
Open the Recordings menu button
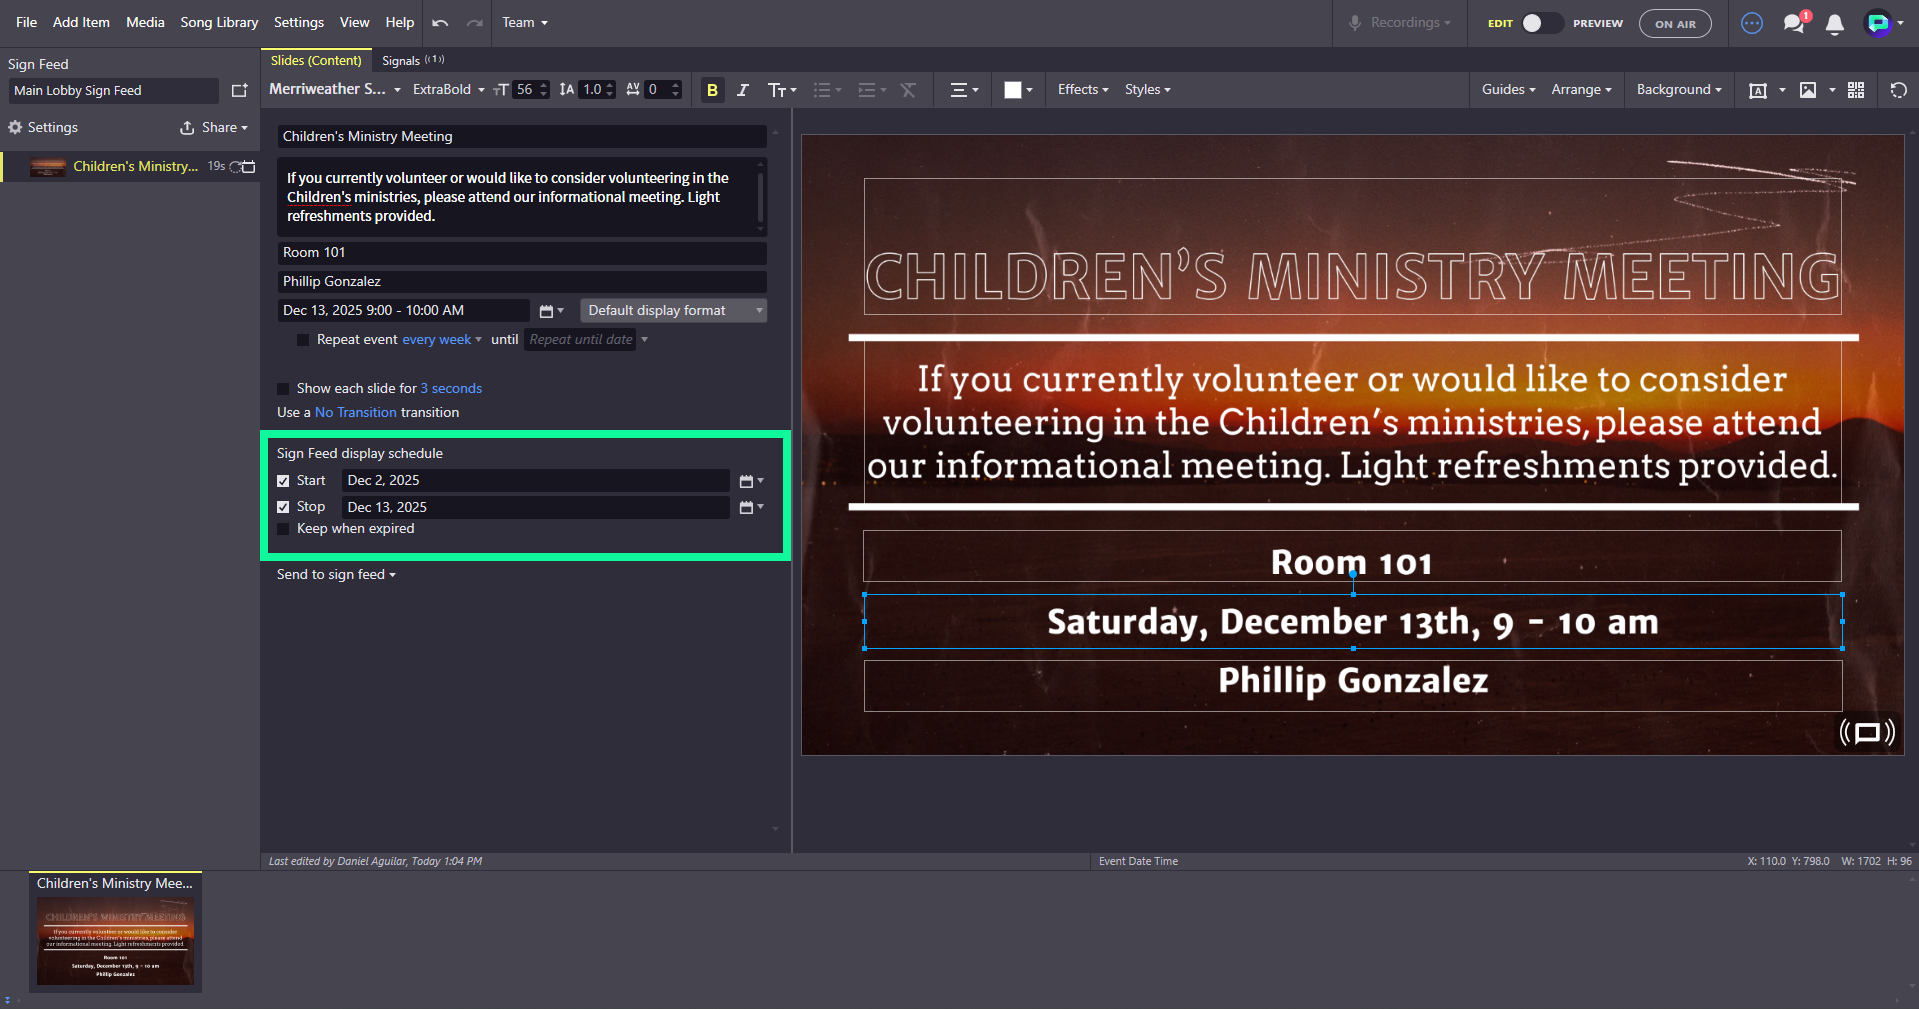click(x=1400, y=22)
